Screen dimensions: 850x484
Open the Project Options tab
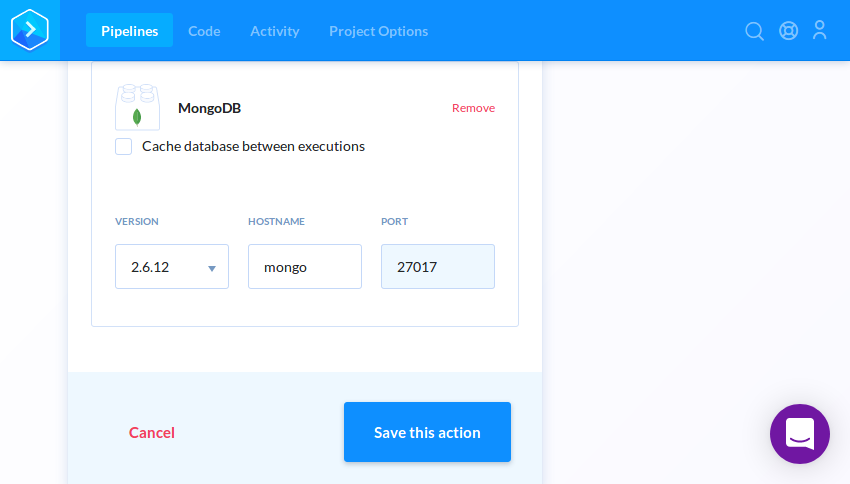click(378, 31)
